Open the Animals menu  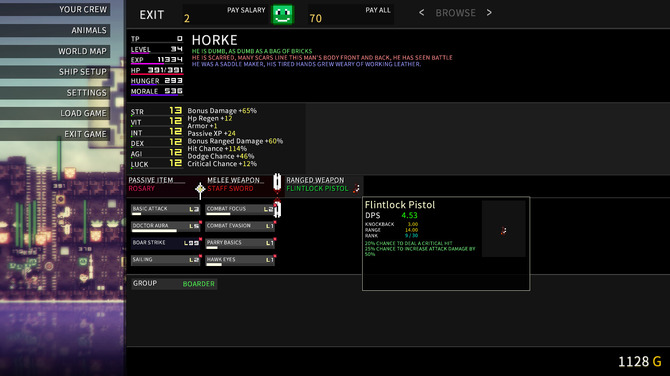[x=55, y=30]
